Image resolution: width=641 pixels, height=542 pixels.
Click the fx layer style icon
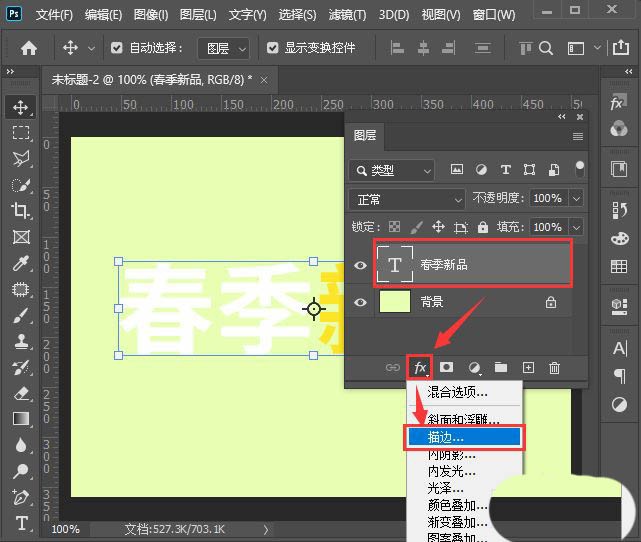(420, 368)
